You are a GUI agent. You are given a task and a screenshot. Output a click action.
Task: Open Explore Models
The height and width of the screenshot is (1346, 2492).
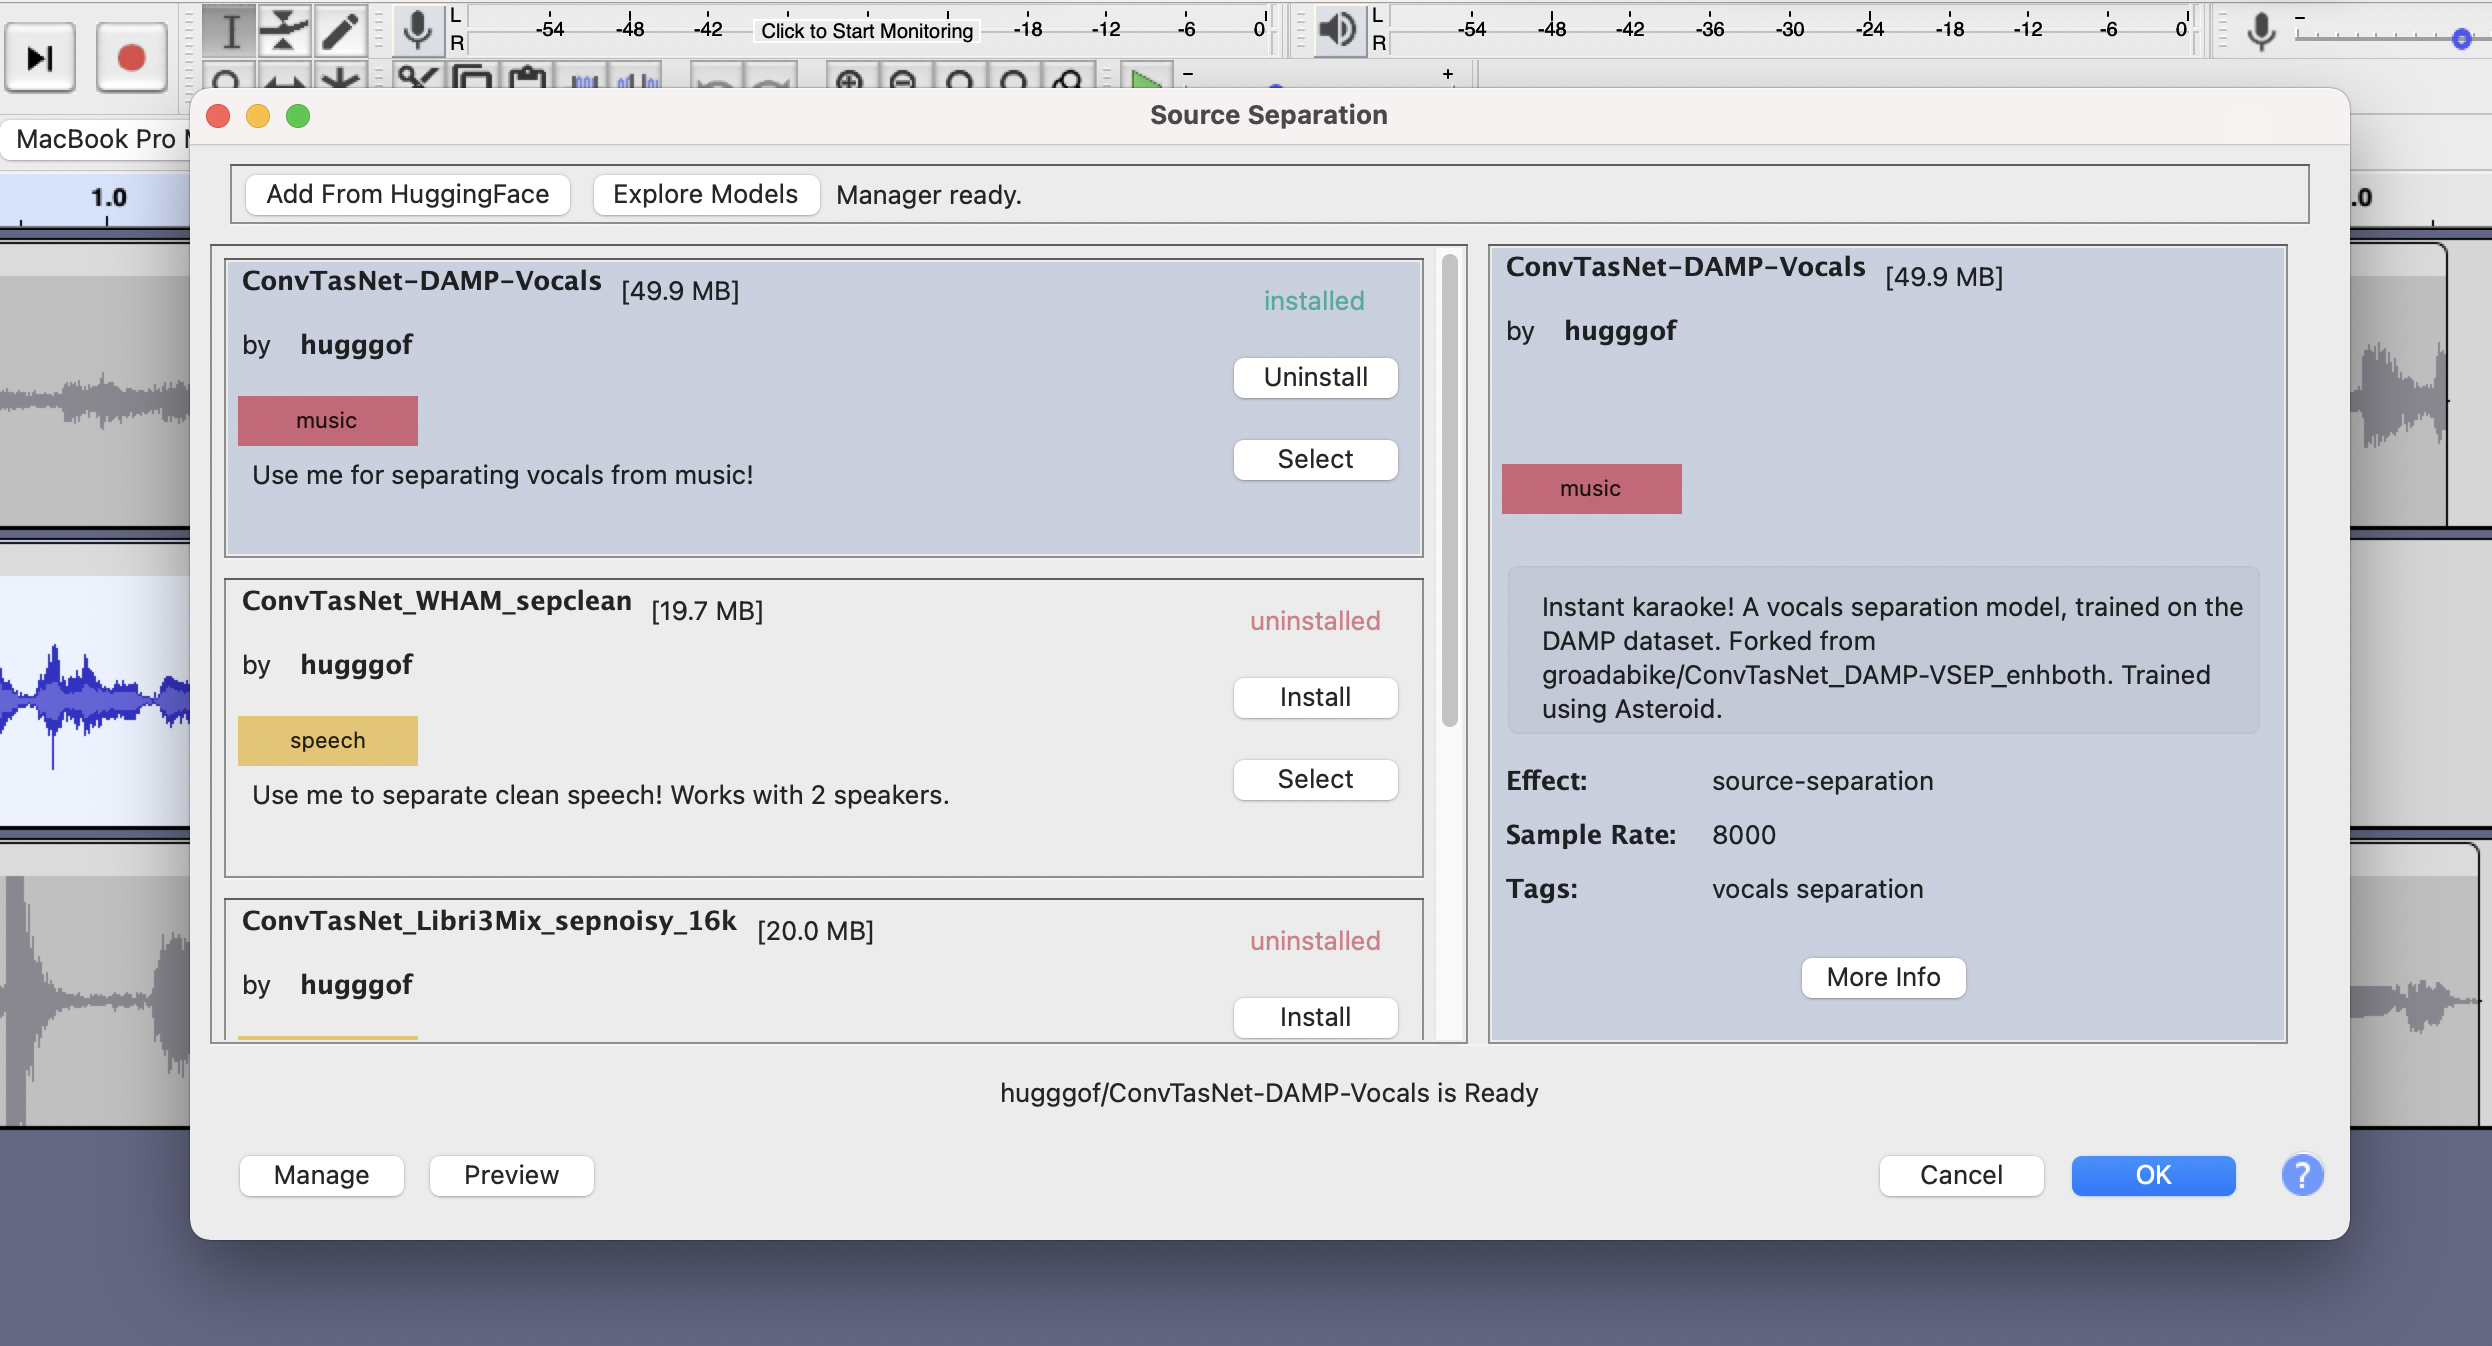tap(705, 194)
